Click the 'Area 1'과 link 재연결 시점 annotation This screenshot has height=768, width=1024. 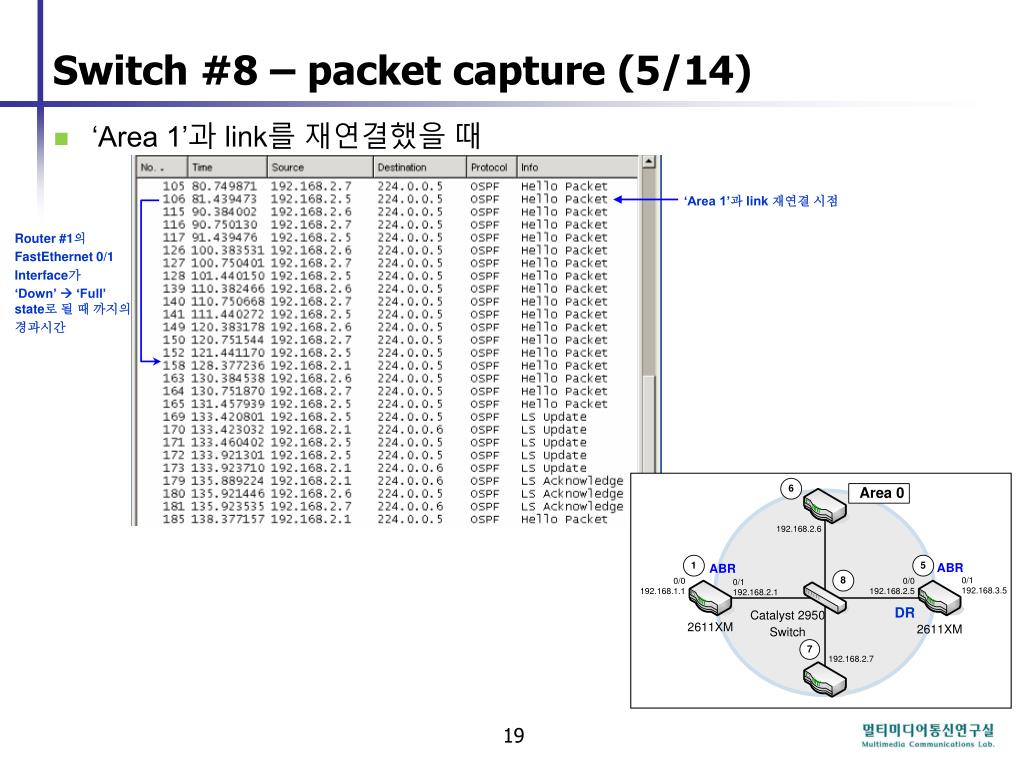(x=761, y=201)
